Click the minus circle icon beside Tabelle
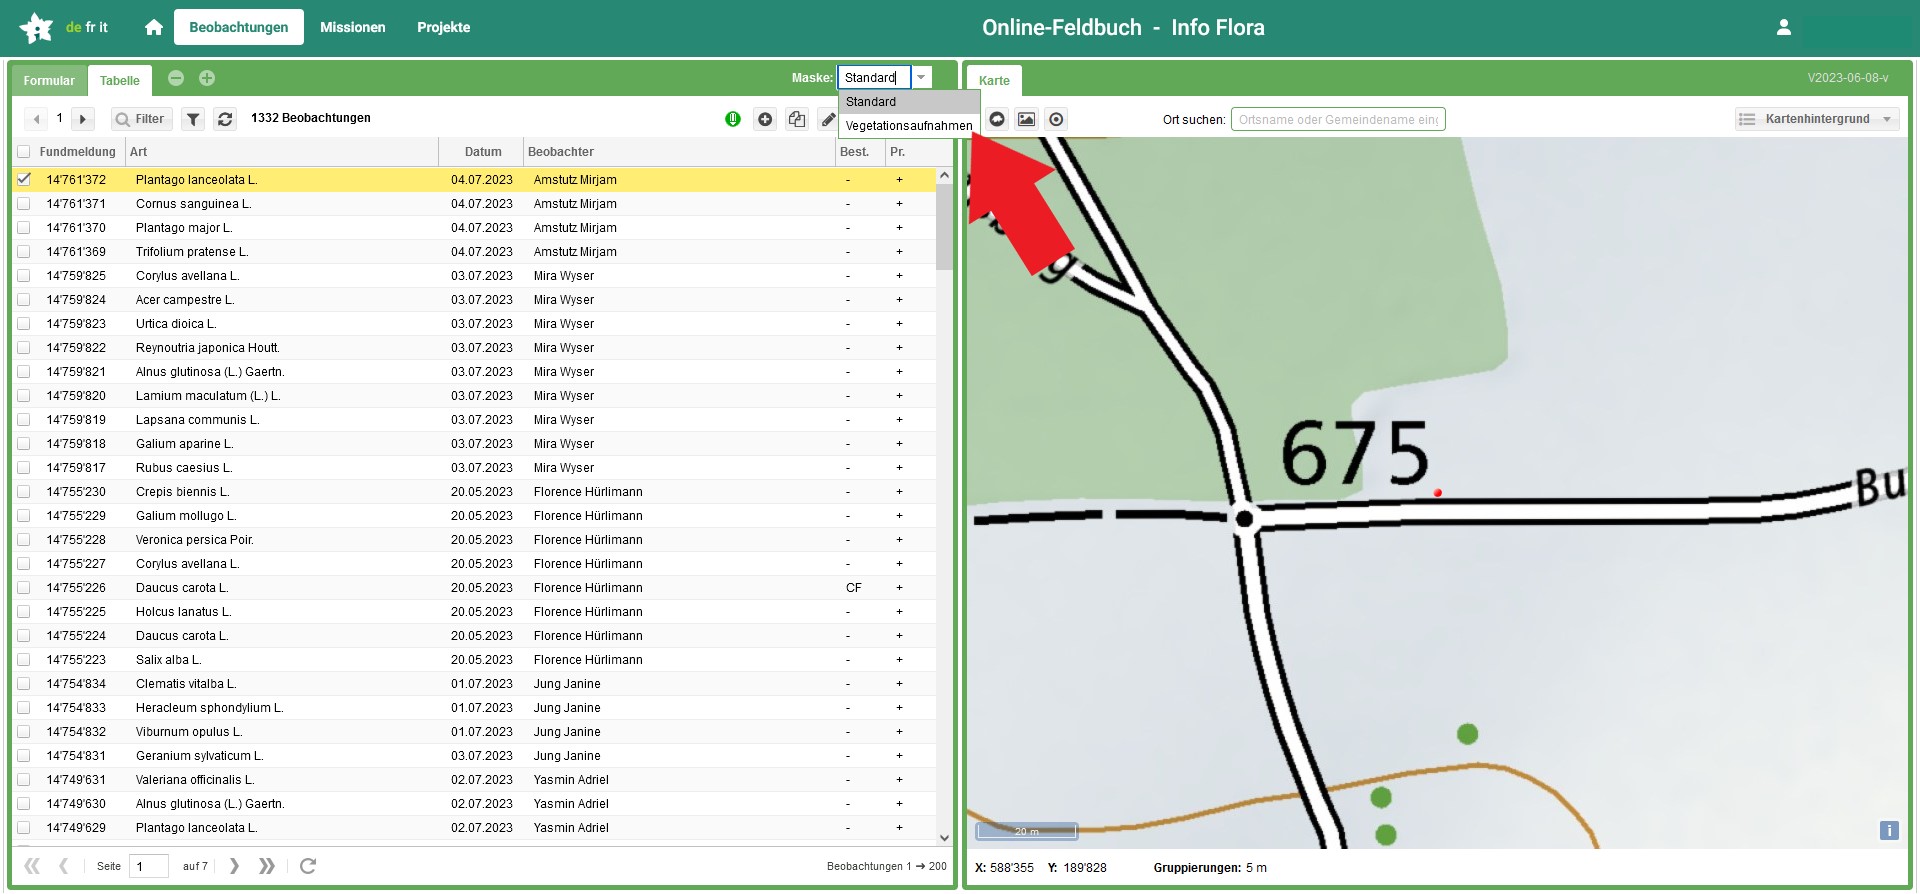This screenshot has width=1920, height=894. coord(176,78)
